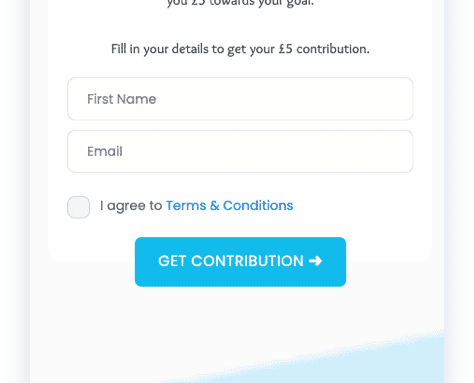This screenshot has width=474, height=383.
Task: Focus the First Name input field
Action: click(x=240, y=99)
